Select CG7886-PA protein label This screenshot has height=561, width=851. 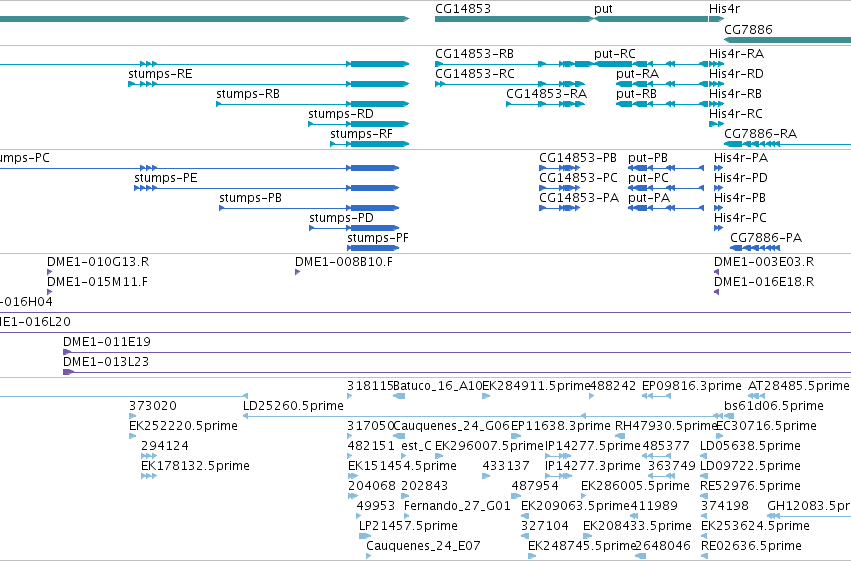tap(766, 238)
